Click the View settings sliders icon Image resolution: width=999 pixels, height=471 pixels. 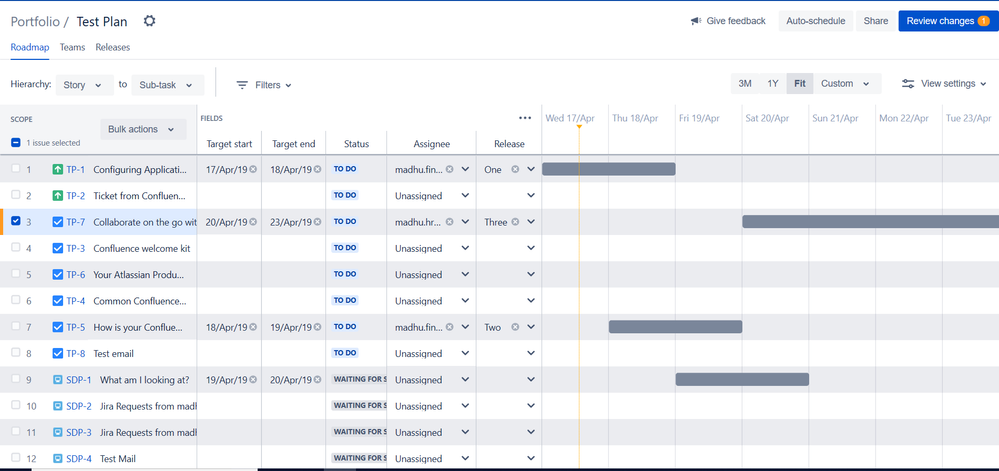tap(908, 83)
